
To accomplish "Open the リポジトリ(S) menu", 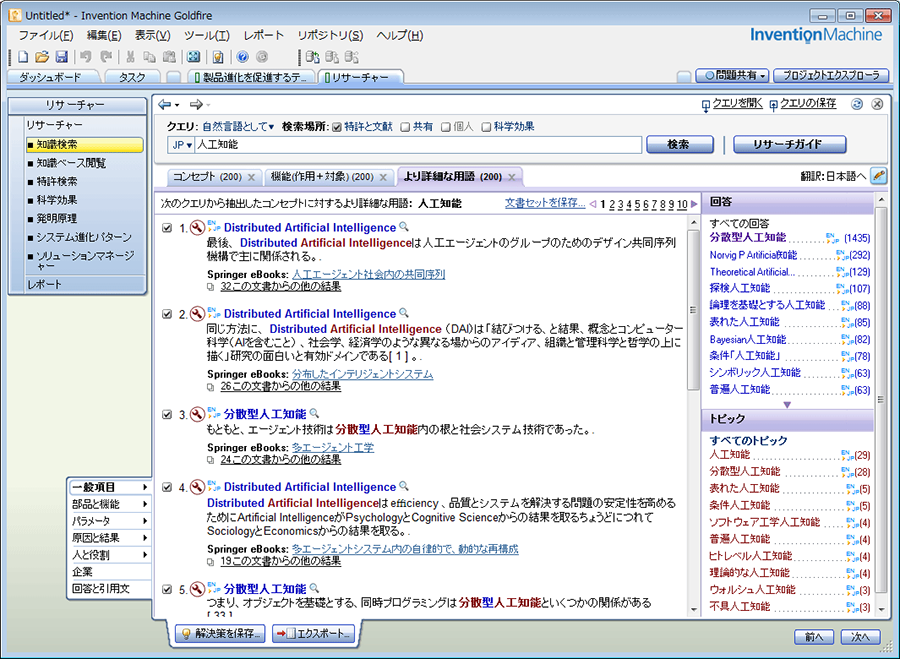I will coord(330,36).
